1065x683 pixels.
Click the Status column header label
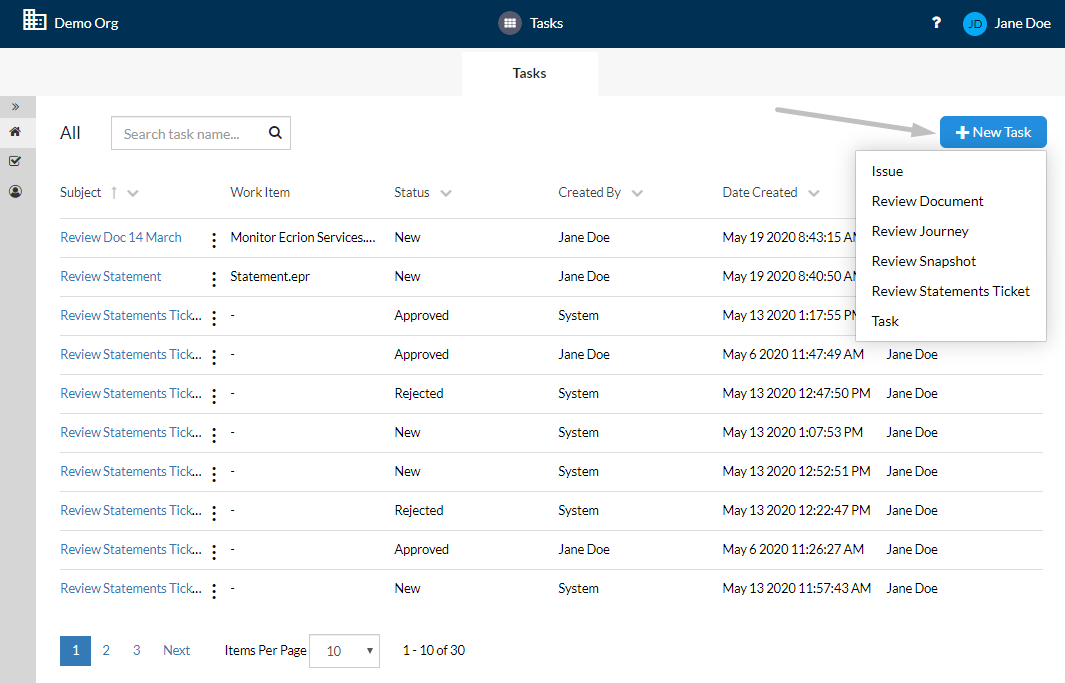click(412, 192)
